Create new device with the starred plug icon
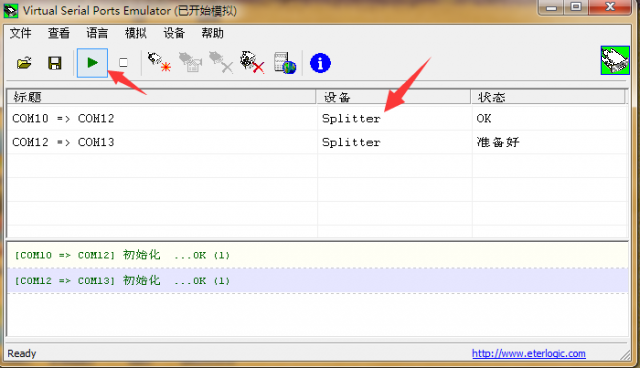 point(159,62)
